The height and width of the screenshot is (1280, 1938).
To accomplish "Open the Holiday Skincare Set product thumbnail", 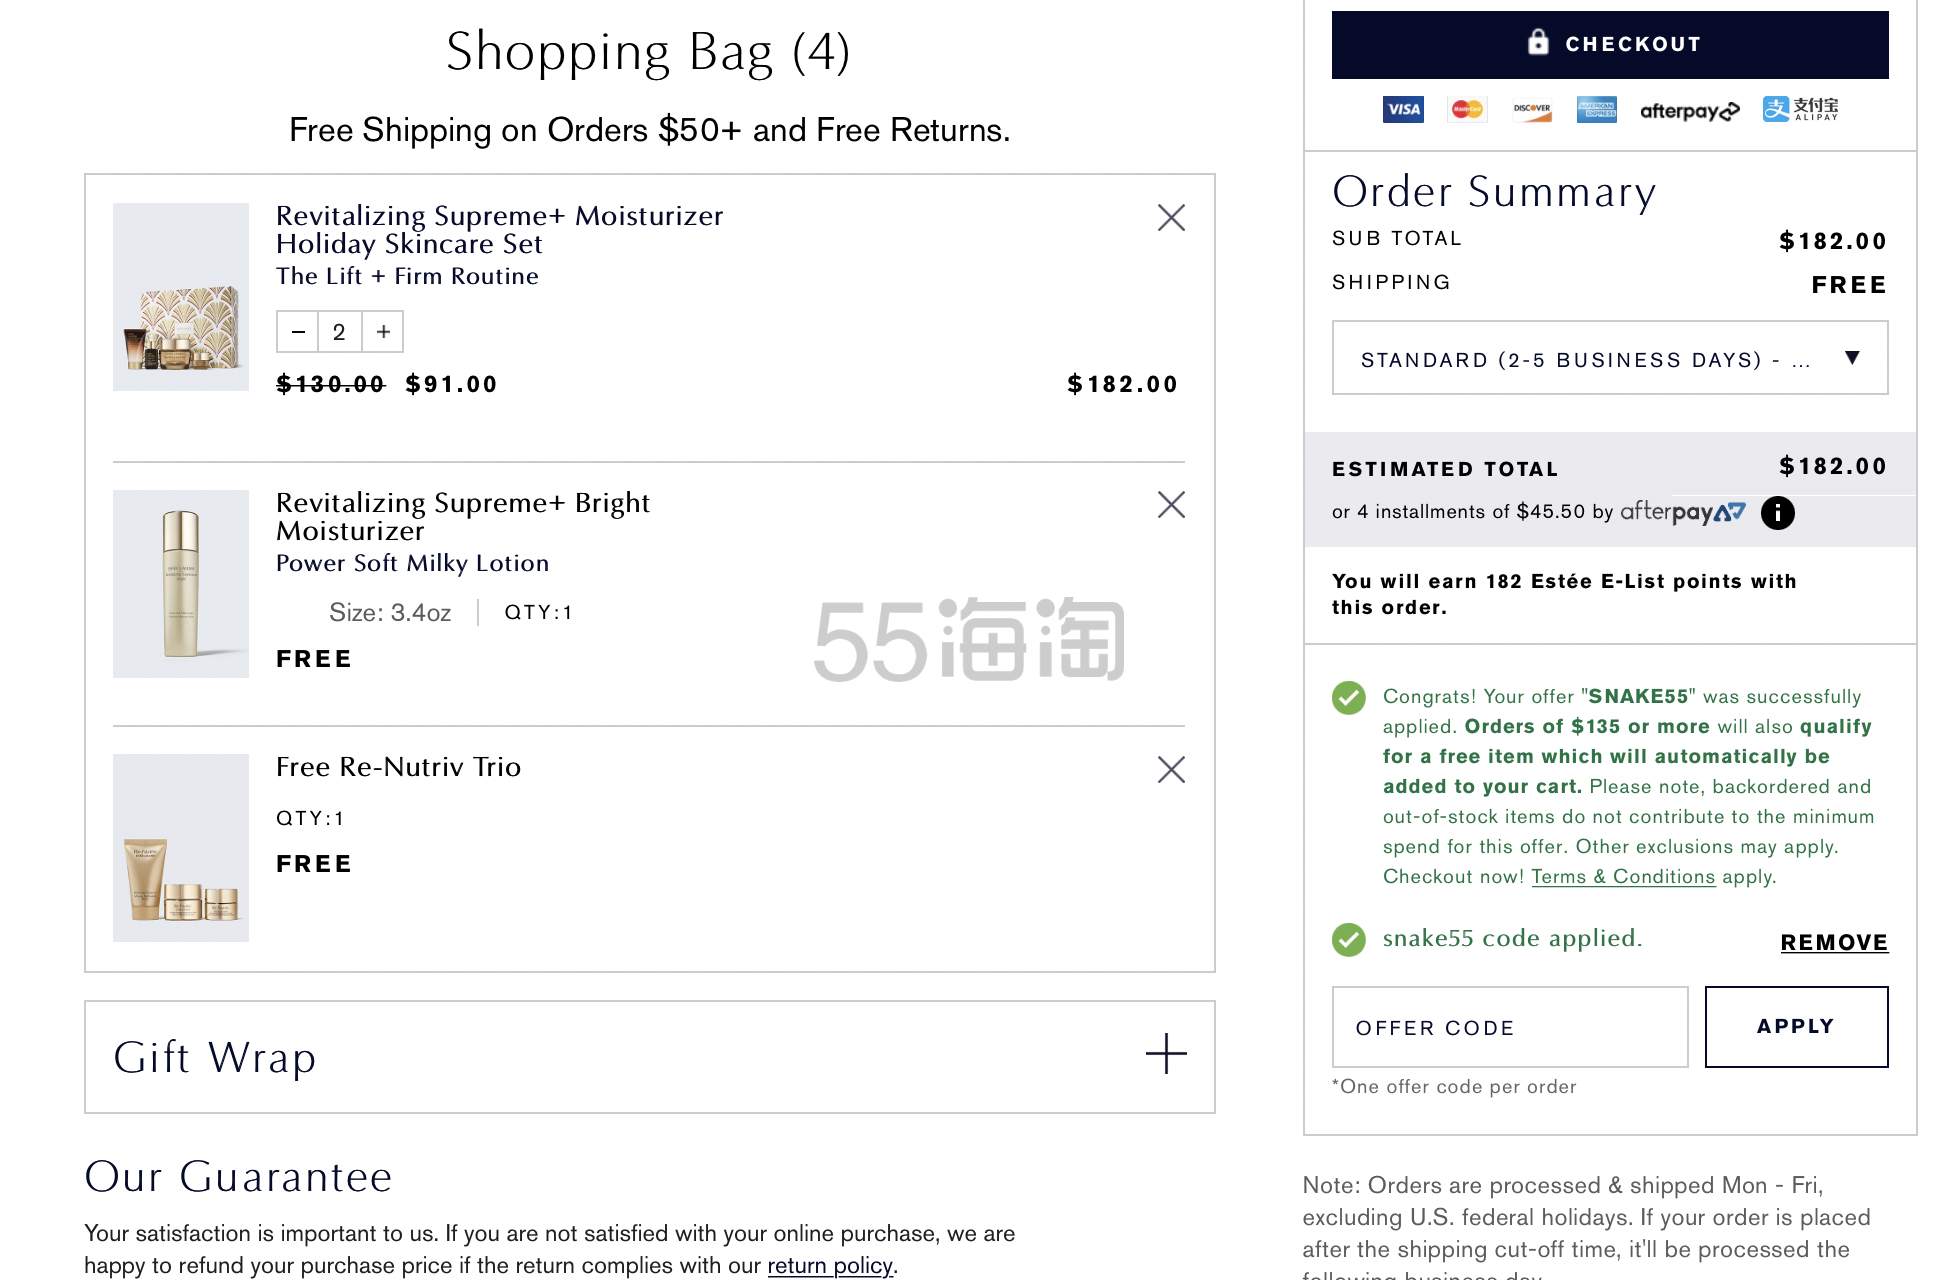I will (x=181, y=297).
